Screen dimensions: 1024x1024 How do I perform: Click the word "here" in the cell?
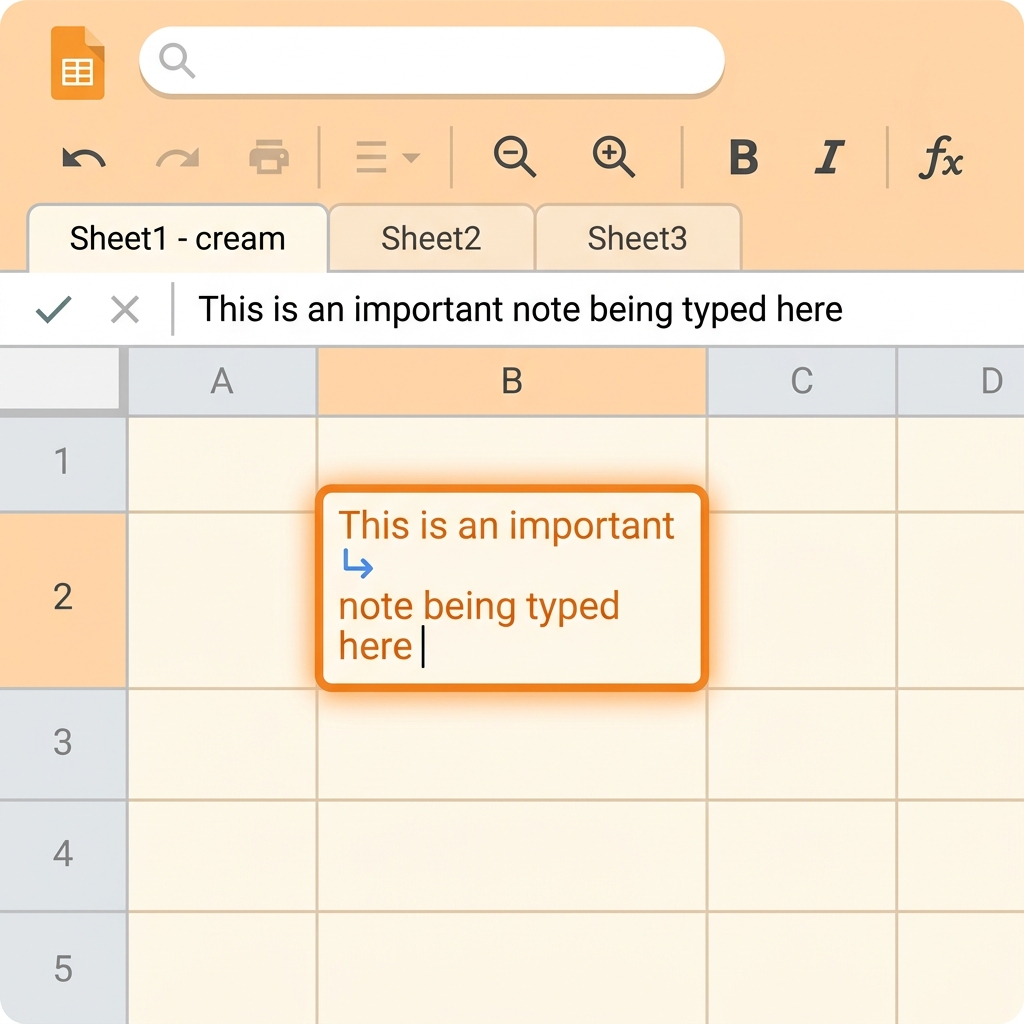pos(376,647)
